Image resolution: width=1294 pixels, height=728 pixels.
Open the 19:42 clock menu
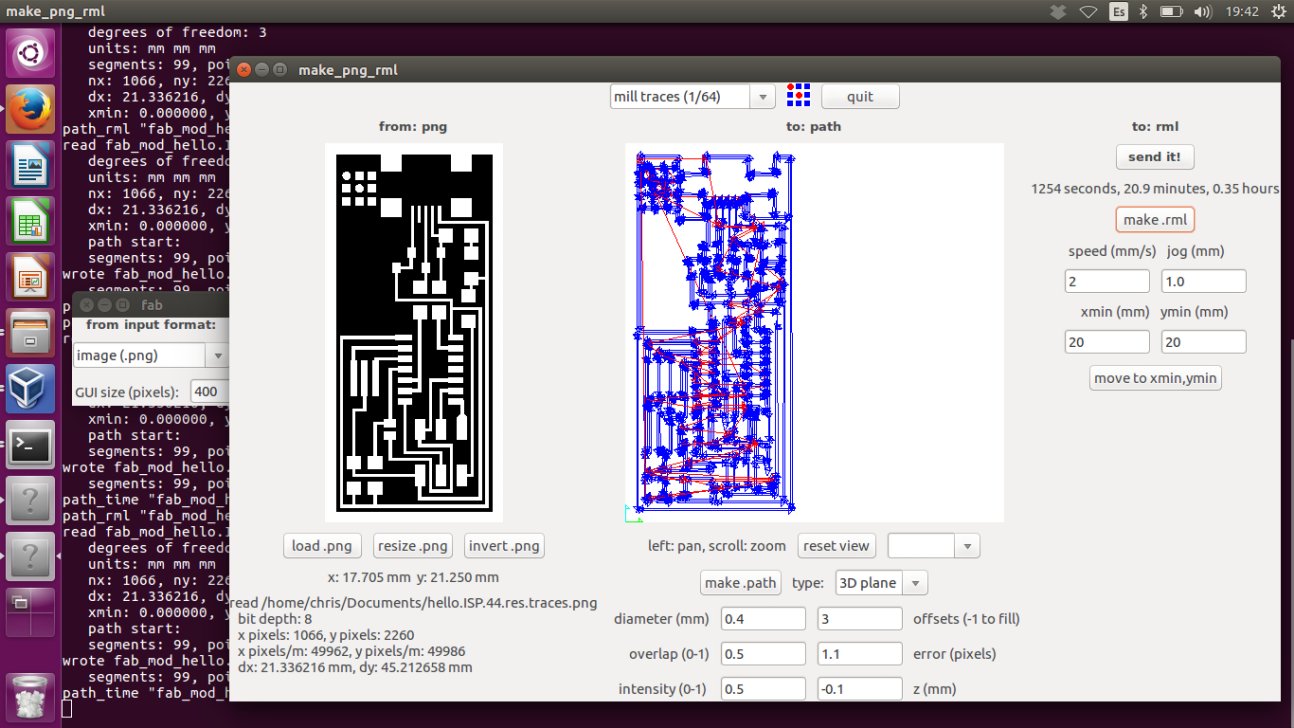[x=1240, y=12]
